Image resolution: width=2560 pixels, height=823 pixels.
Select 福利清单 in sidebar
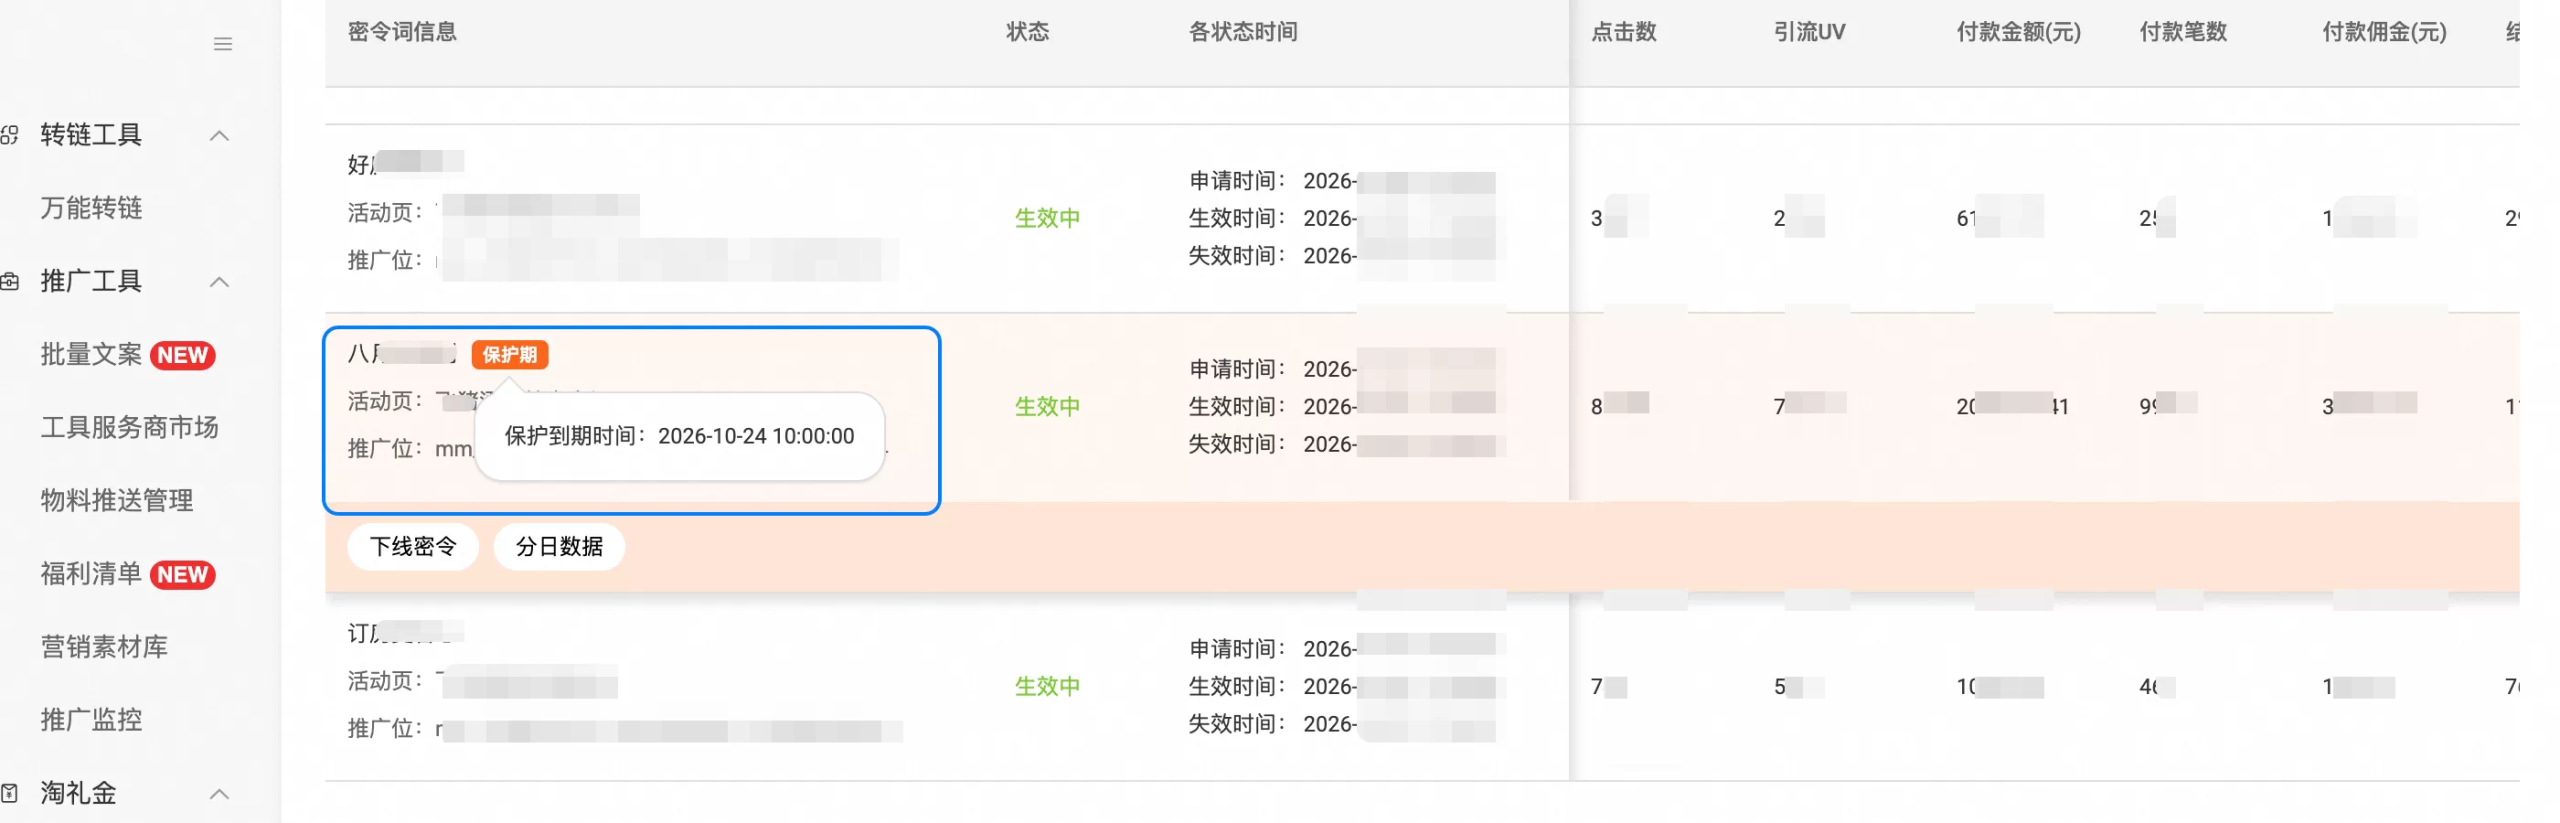[91, 574]
